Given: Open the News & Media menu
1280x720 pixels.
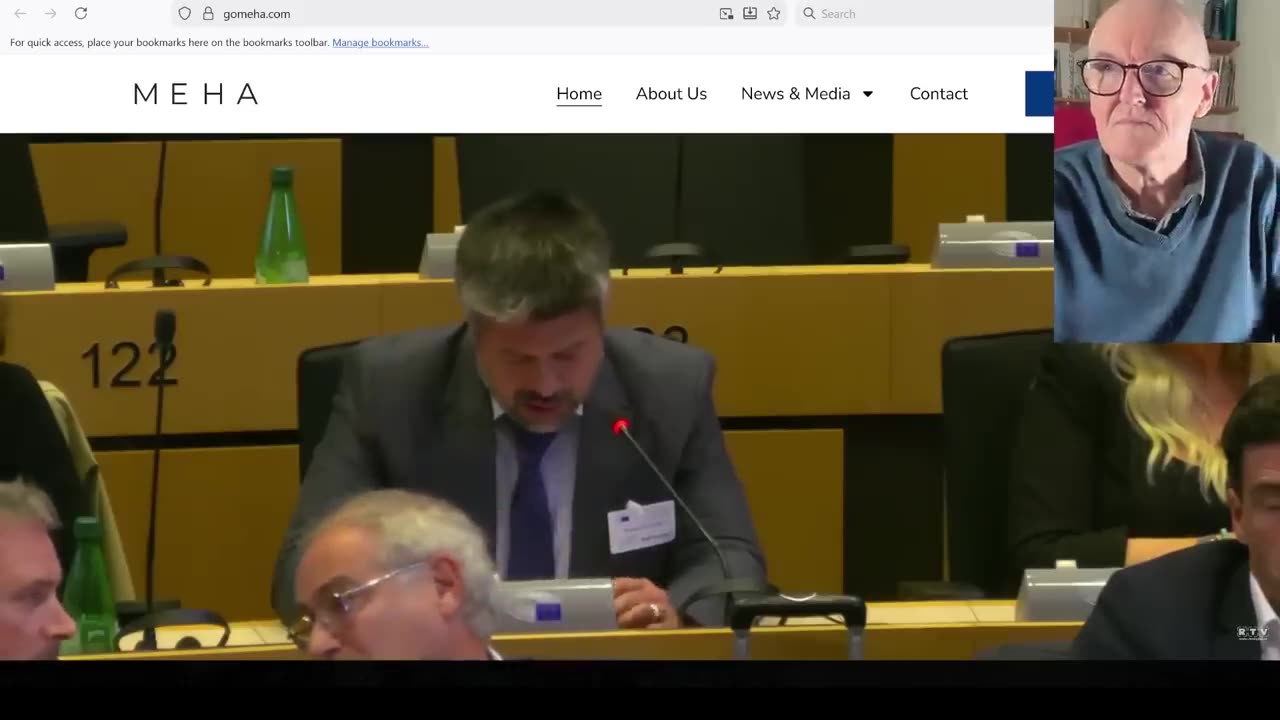Looking at the screenshot, I should tap(796, 94).
